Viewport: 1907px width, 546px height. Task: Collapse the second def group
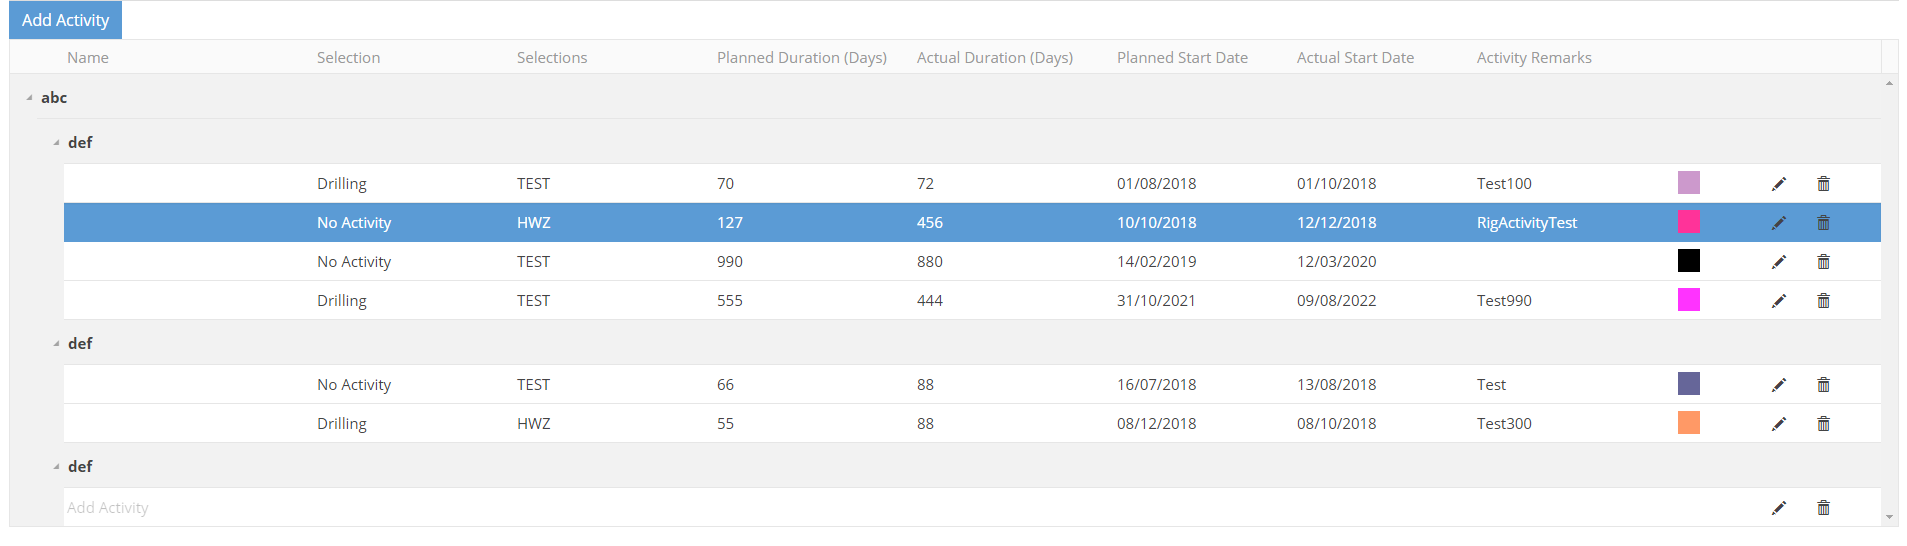pos(56,344)
